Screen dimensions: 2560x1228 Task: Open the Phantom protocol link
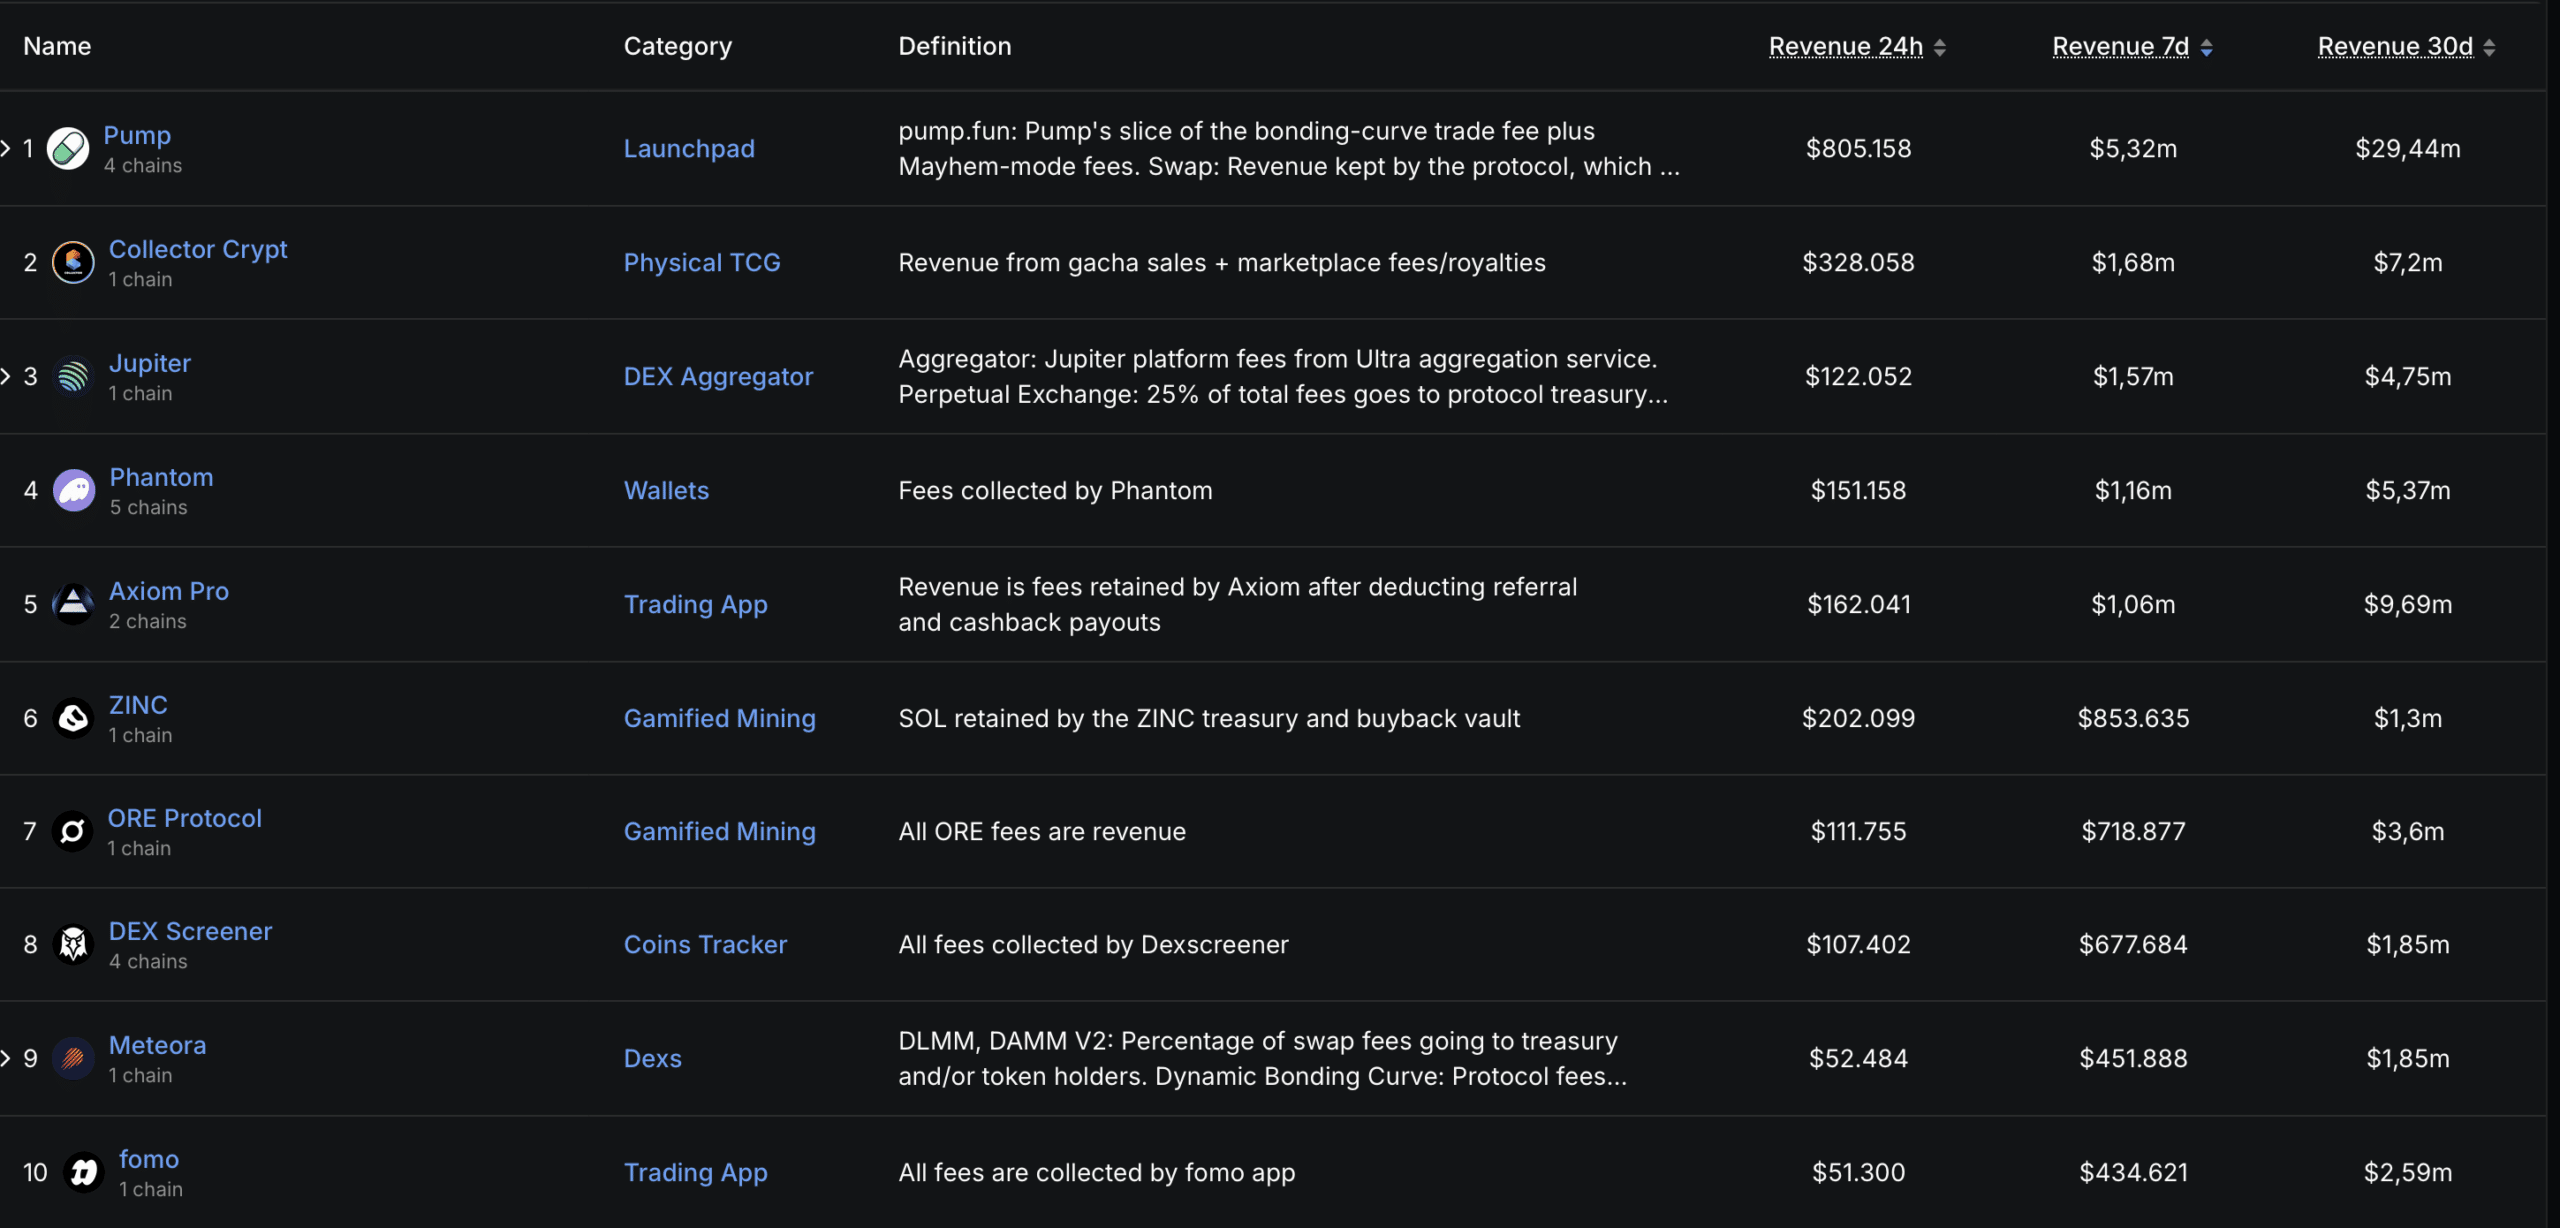point(161,477)
